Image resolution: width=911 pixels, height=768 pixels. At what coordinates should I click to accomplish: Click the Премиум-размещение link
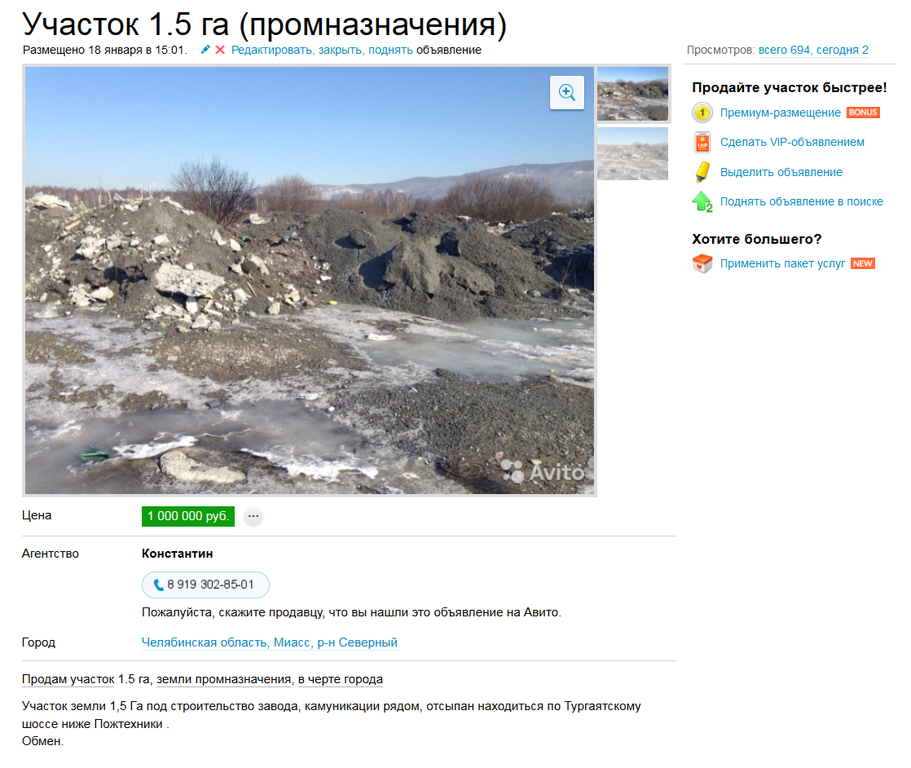coord(780,113)
